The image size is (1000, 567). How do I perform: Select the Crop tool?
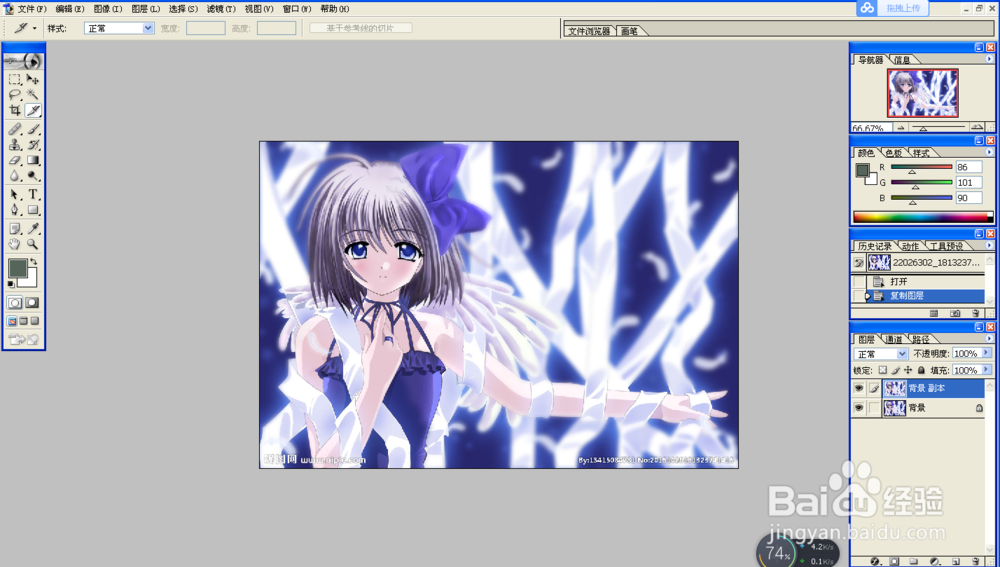point(15,110)
